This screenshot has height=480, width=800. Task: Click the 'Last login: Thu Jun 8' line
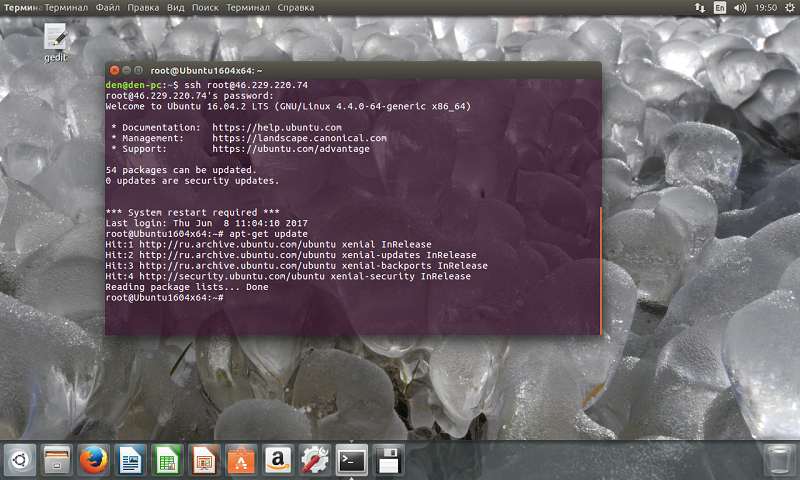point(207,223)
